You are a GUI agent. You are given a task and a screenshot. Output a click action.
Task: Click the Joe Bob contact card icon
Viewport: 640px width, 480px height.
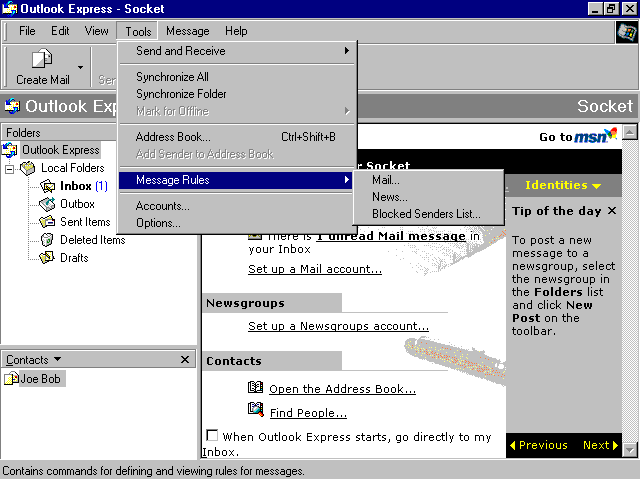(x=11, y=379)
